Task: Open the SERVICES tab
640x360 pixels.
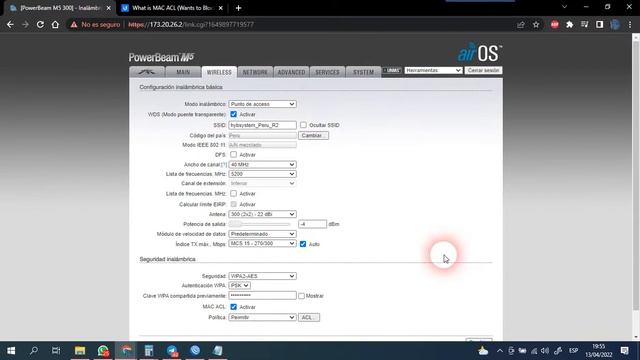Action: point(327,72)
